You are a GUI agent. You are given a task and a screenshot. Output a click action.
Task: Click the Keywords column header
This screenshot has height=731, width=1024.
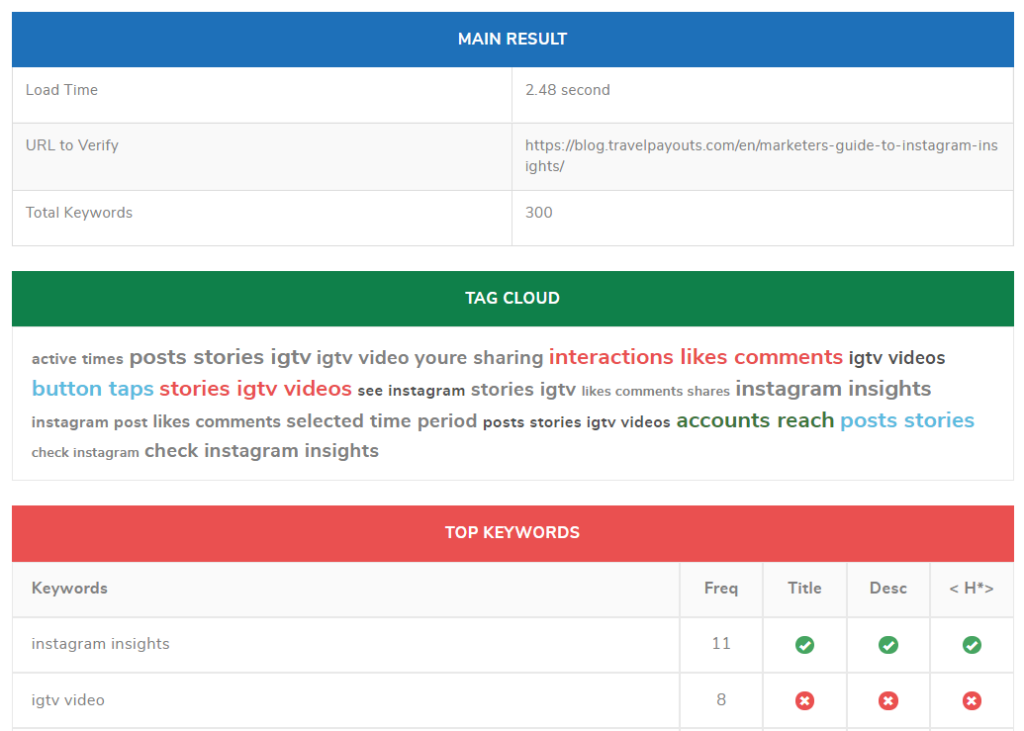69,588
